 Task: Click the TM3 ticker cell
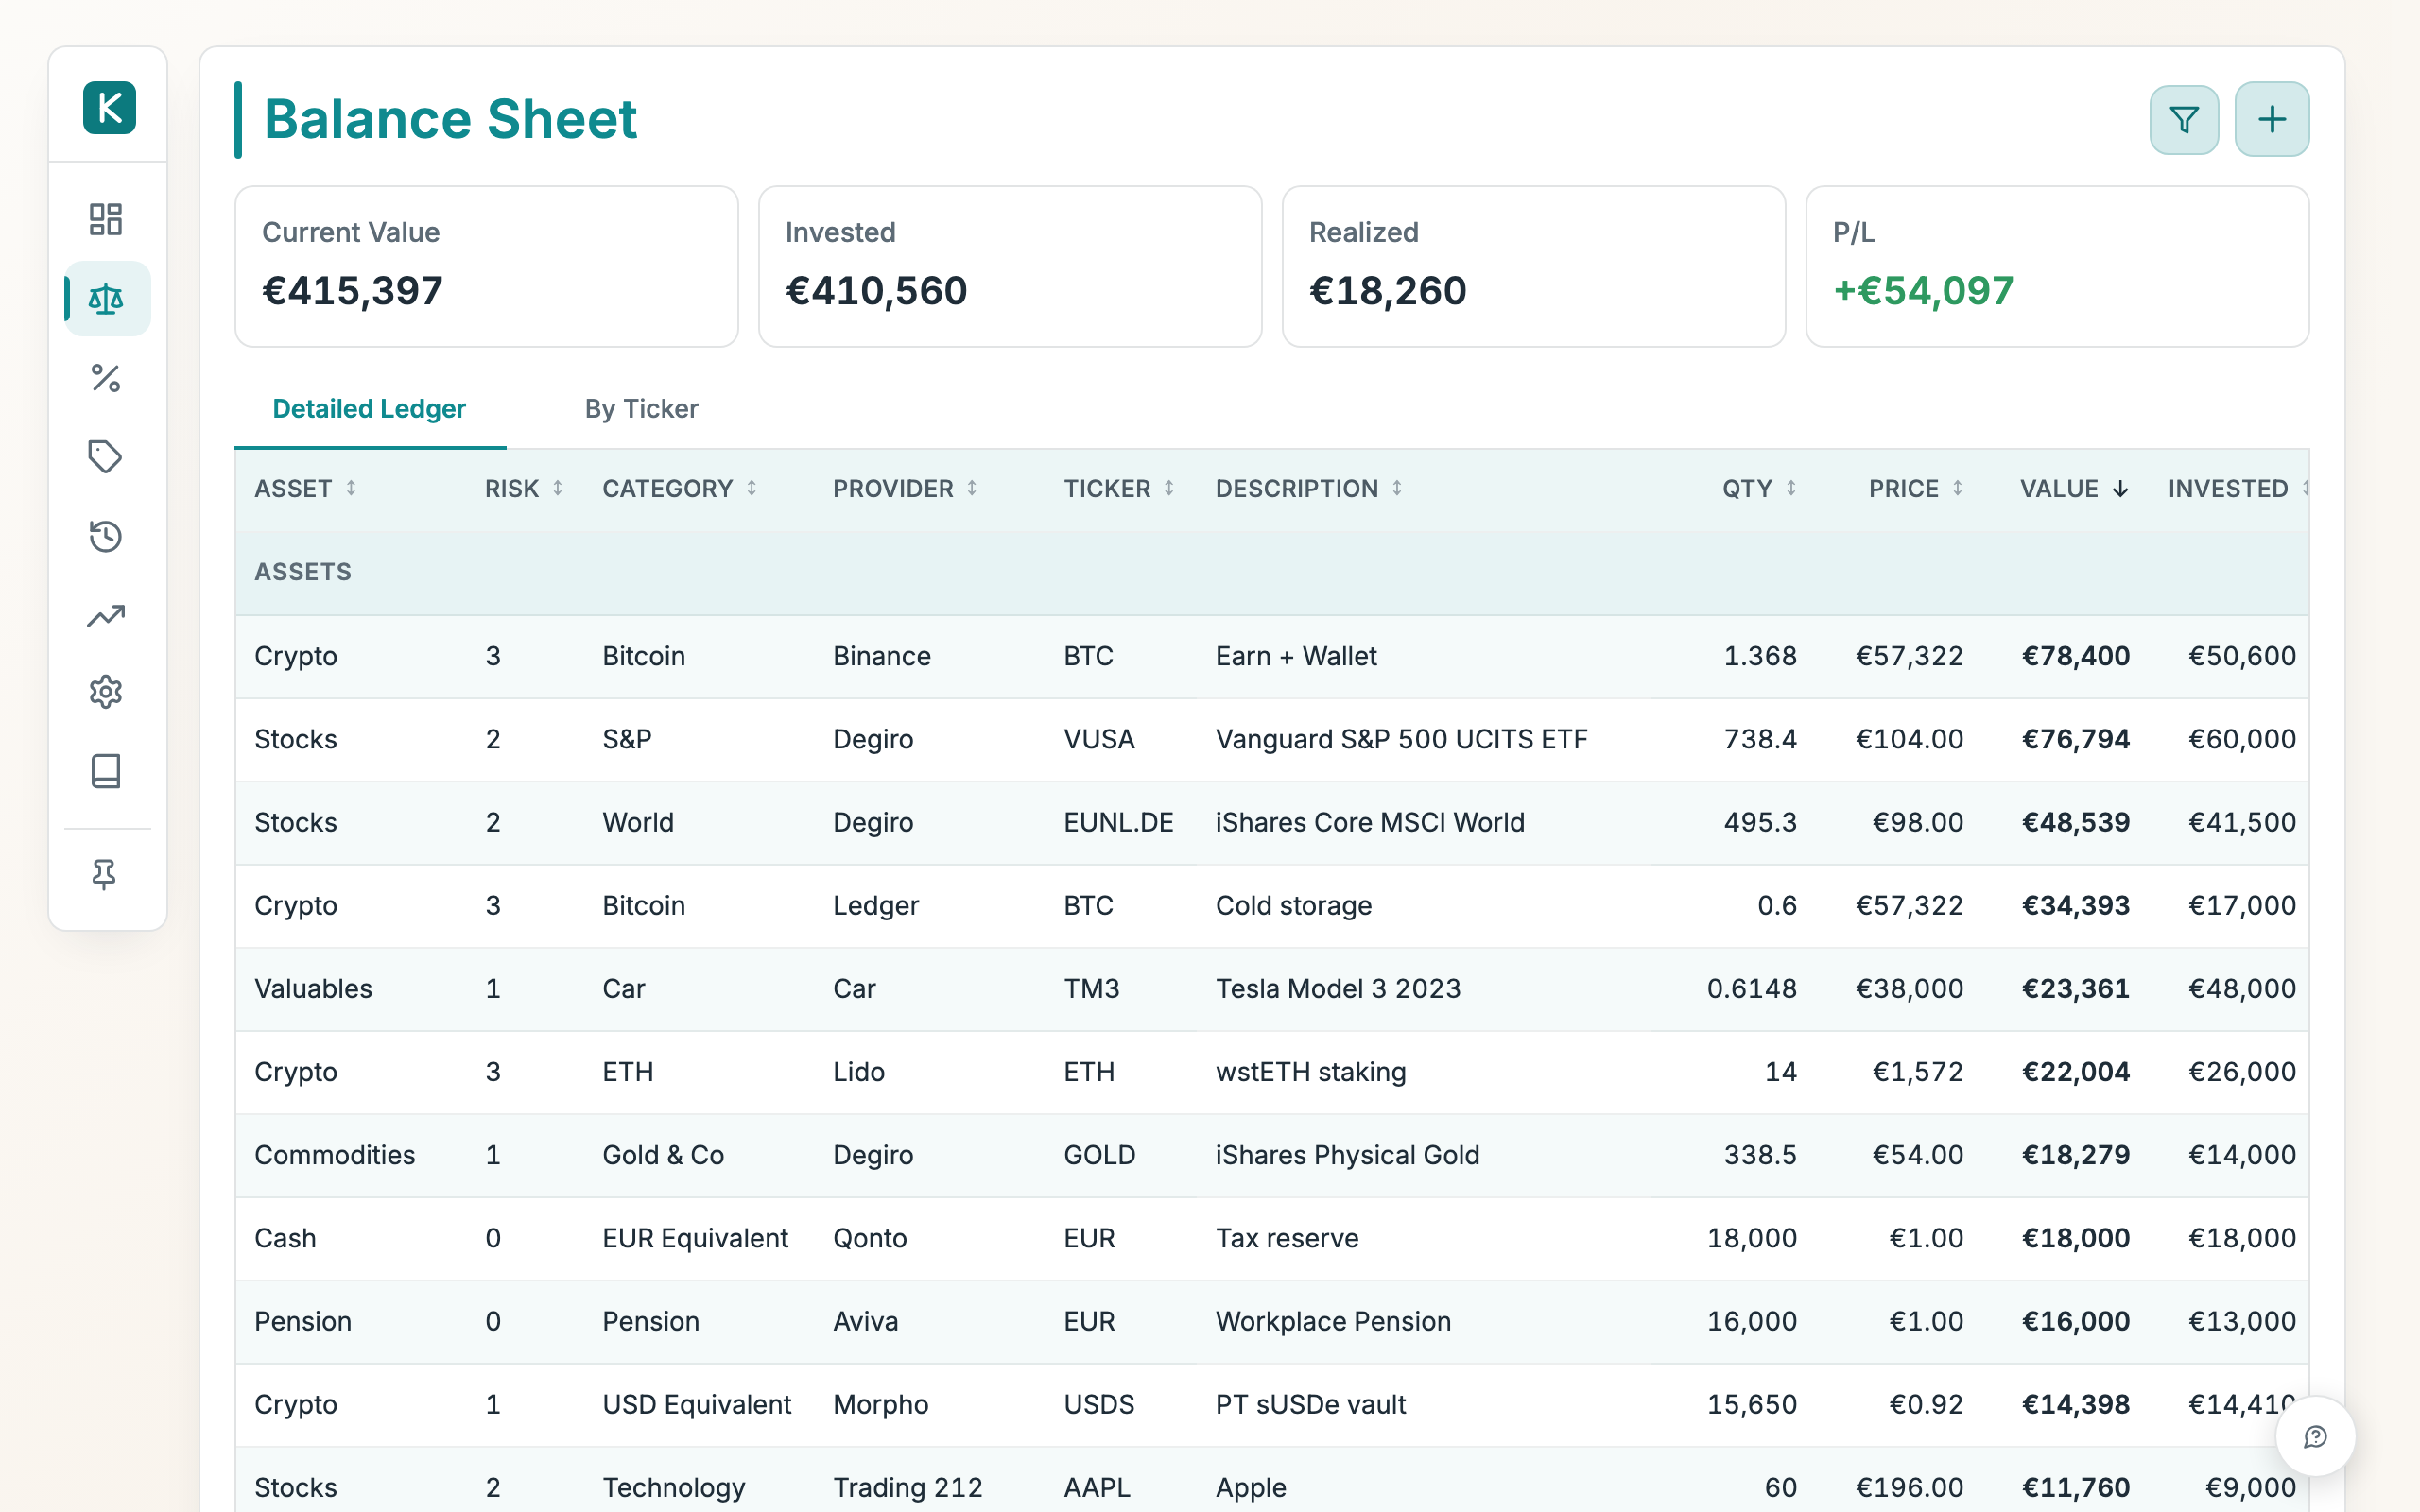point(1091,988)
